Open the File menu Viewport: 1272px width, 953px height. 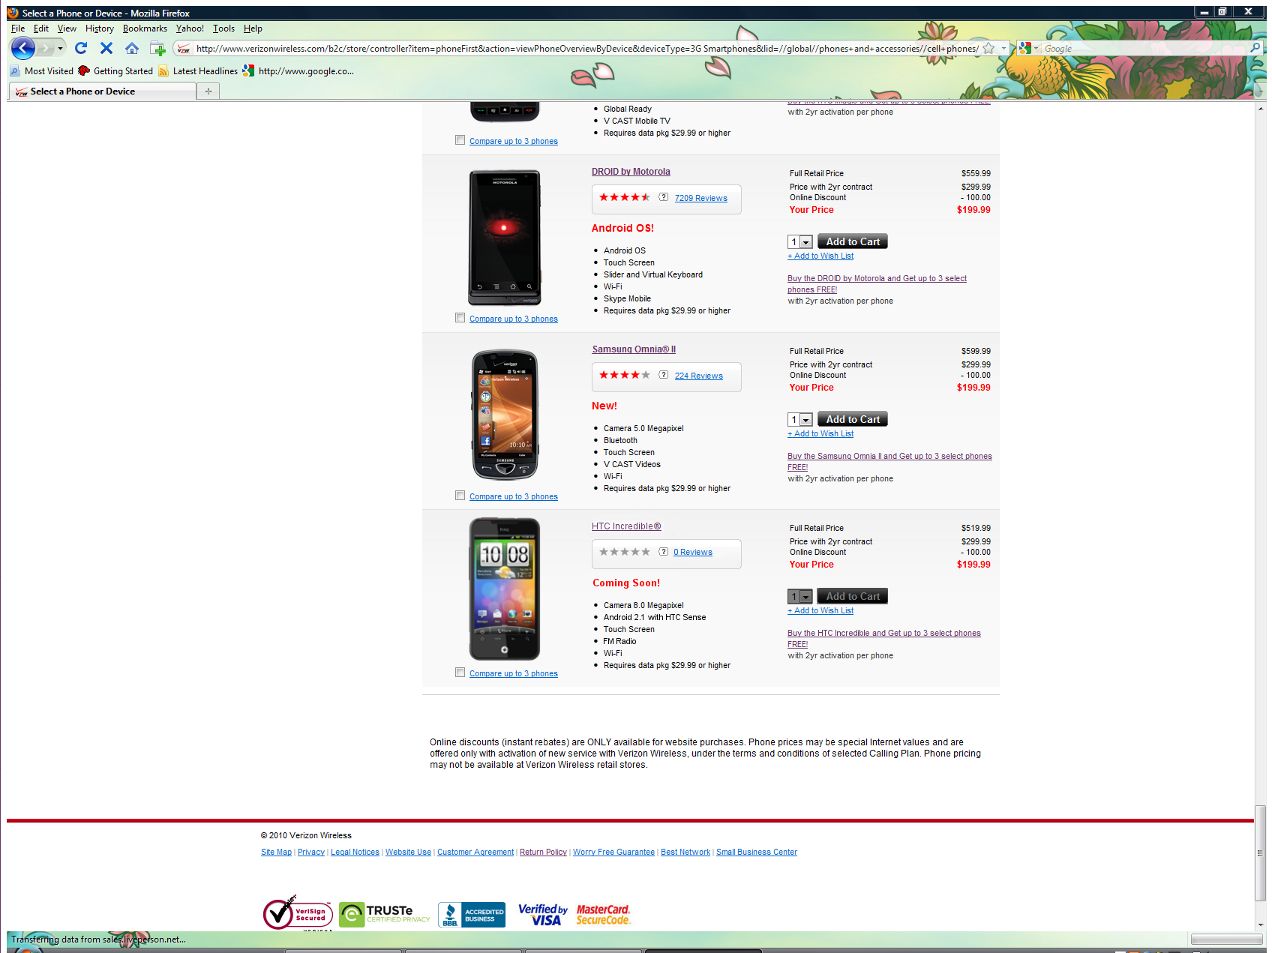18,29
